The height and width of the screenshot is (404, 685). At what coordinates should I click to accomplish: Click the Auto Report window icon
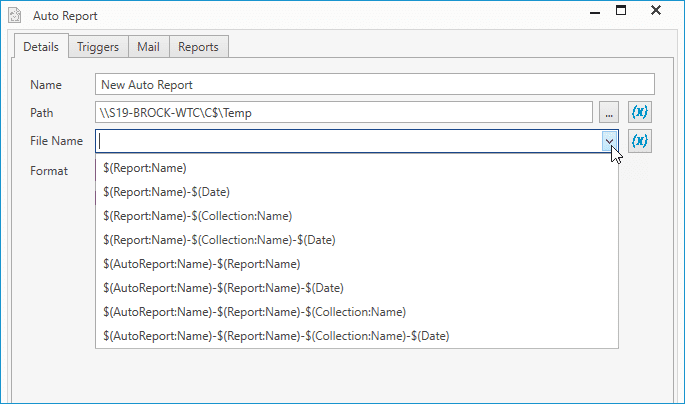click(15, 15)
